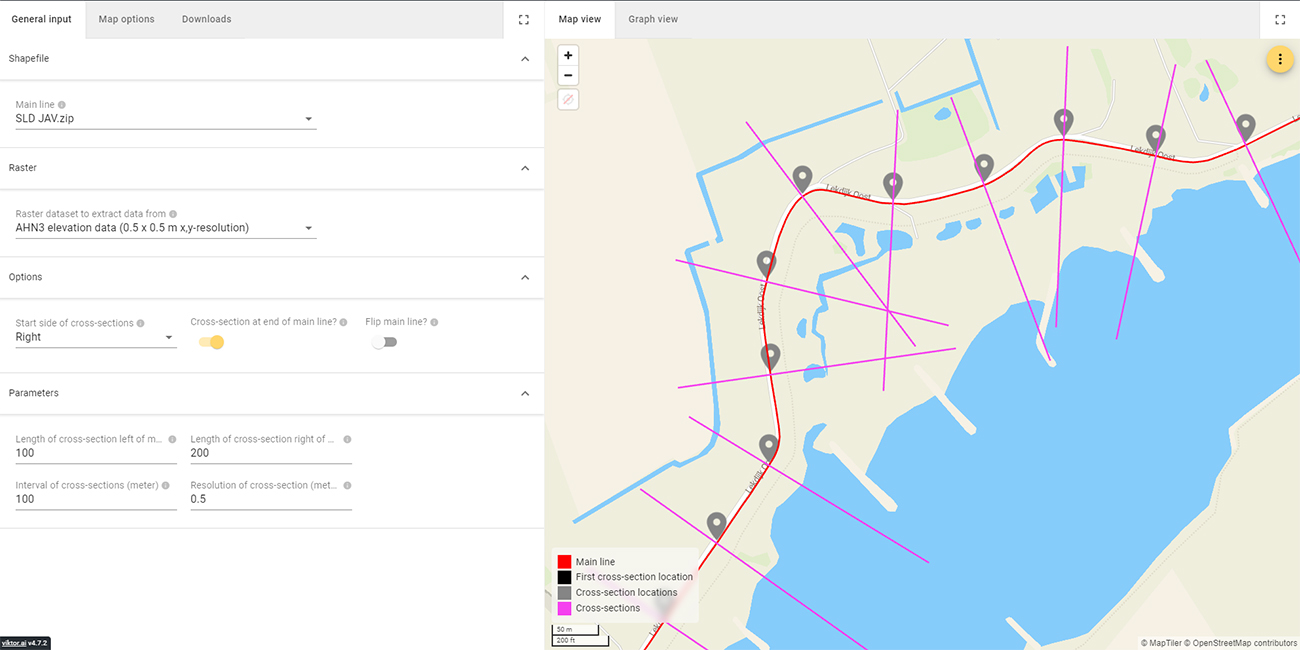Open the Main line shapefile dropdown
The image size is (1300, 650).
(166, 119)
